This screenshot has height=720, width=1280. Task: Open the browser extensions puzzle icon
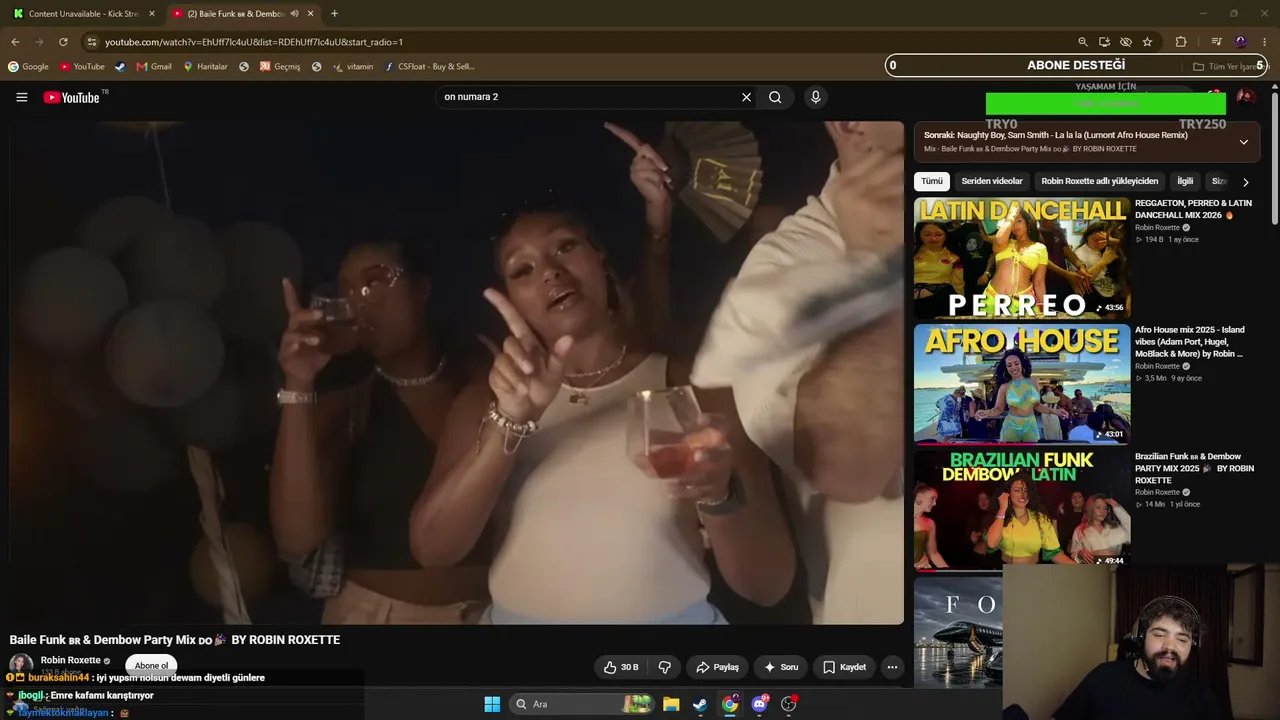[1181, 42]
